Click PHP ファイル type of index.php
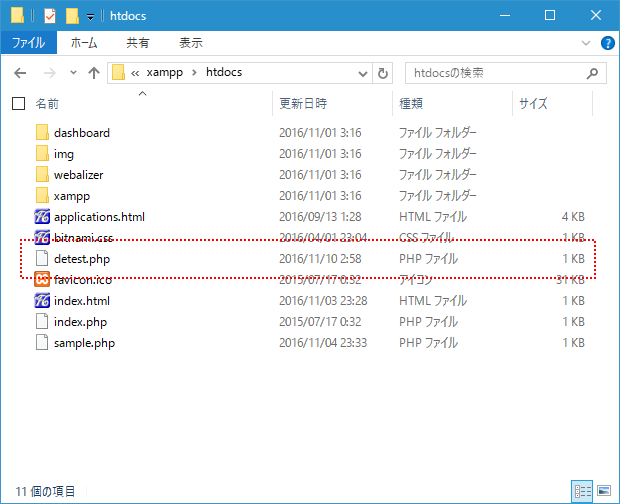620x504 pixels. point(428,322)
